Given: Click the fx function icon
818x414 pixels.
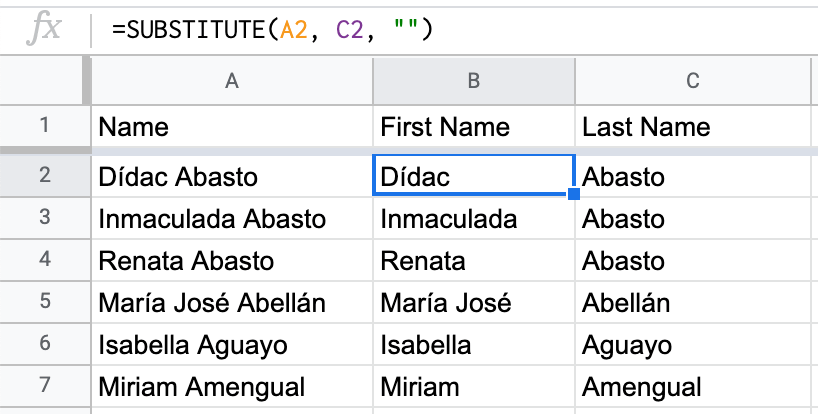Looking at the screenshot, I should click(x=43, y=30).
